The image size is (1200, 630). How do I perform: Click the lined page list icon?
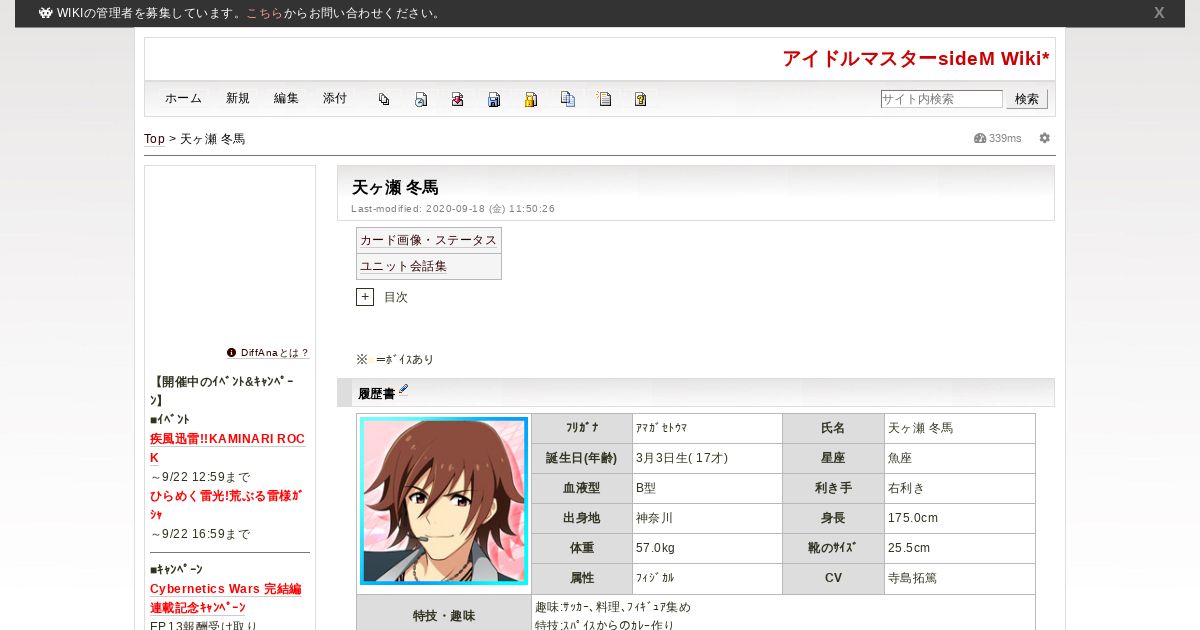pyautogui.click(x=604, y=99)
